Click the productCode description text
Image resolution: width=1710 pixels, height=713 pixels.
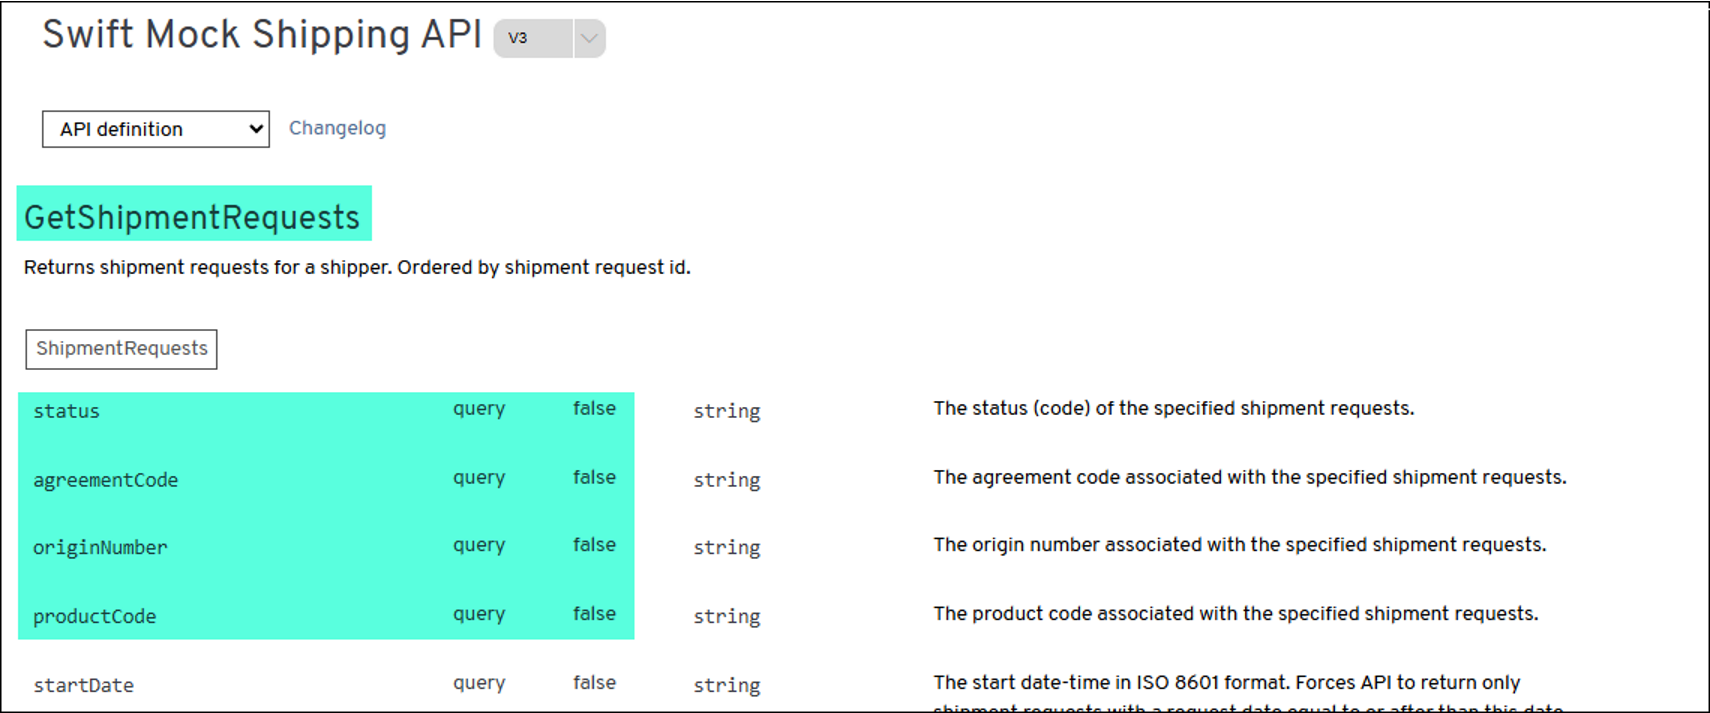(x=1235, y=614)
